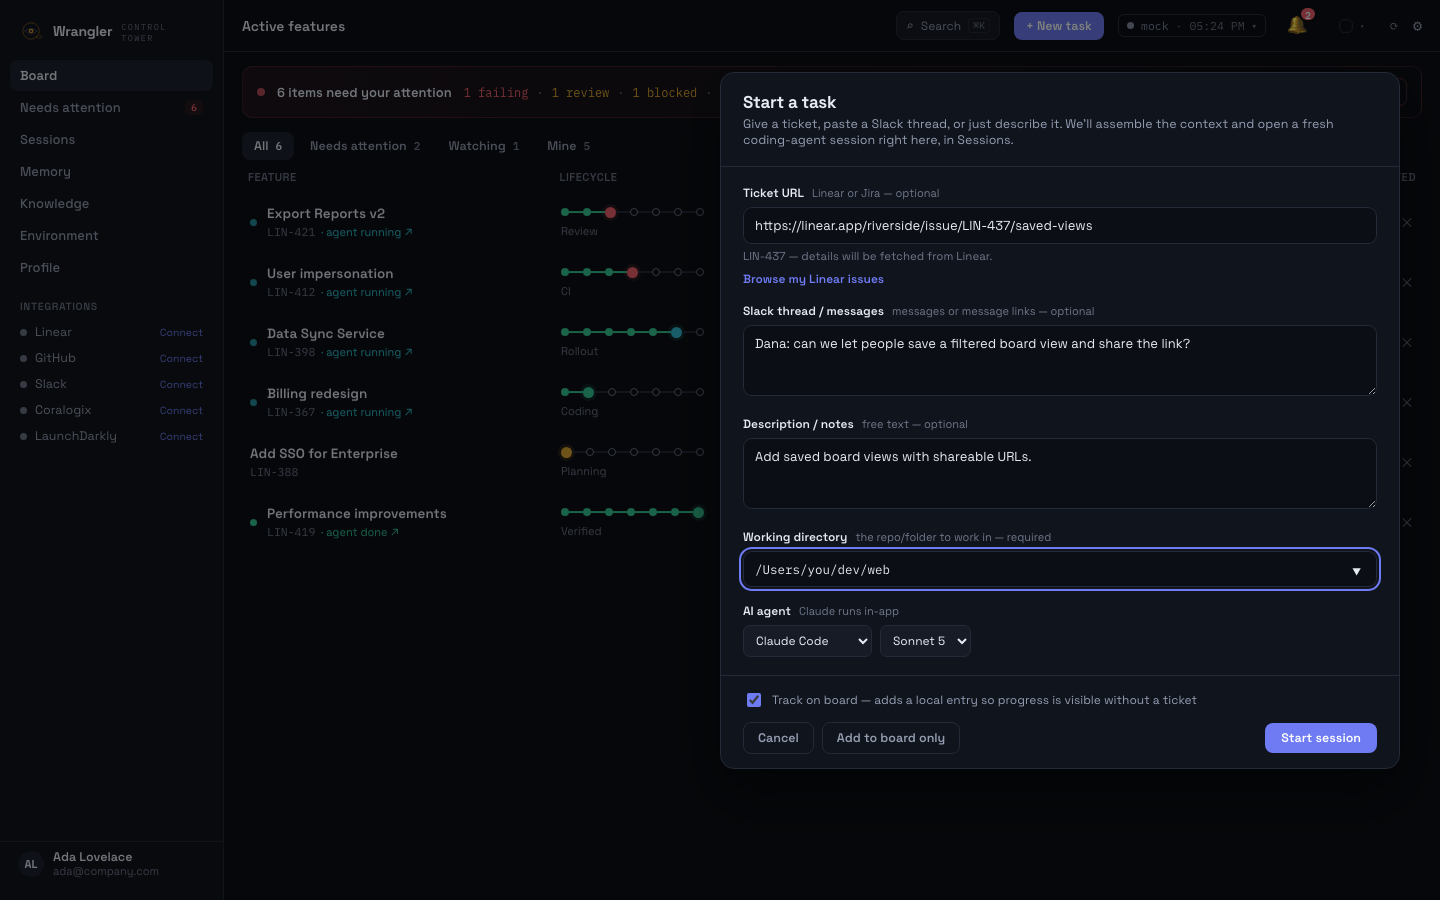Screen dimensions: 1440x900
Task: Open agent done link for LIN-419
Action: (362, 532)
